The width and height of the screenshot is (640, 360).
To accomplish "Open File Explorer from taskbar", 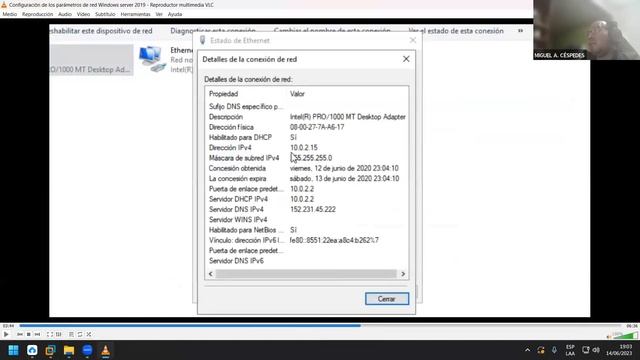I will [69, 350].
